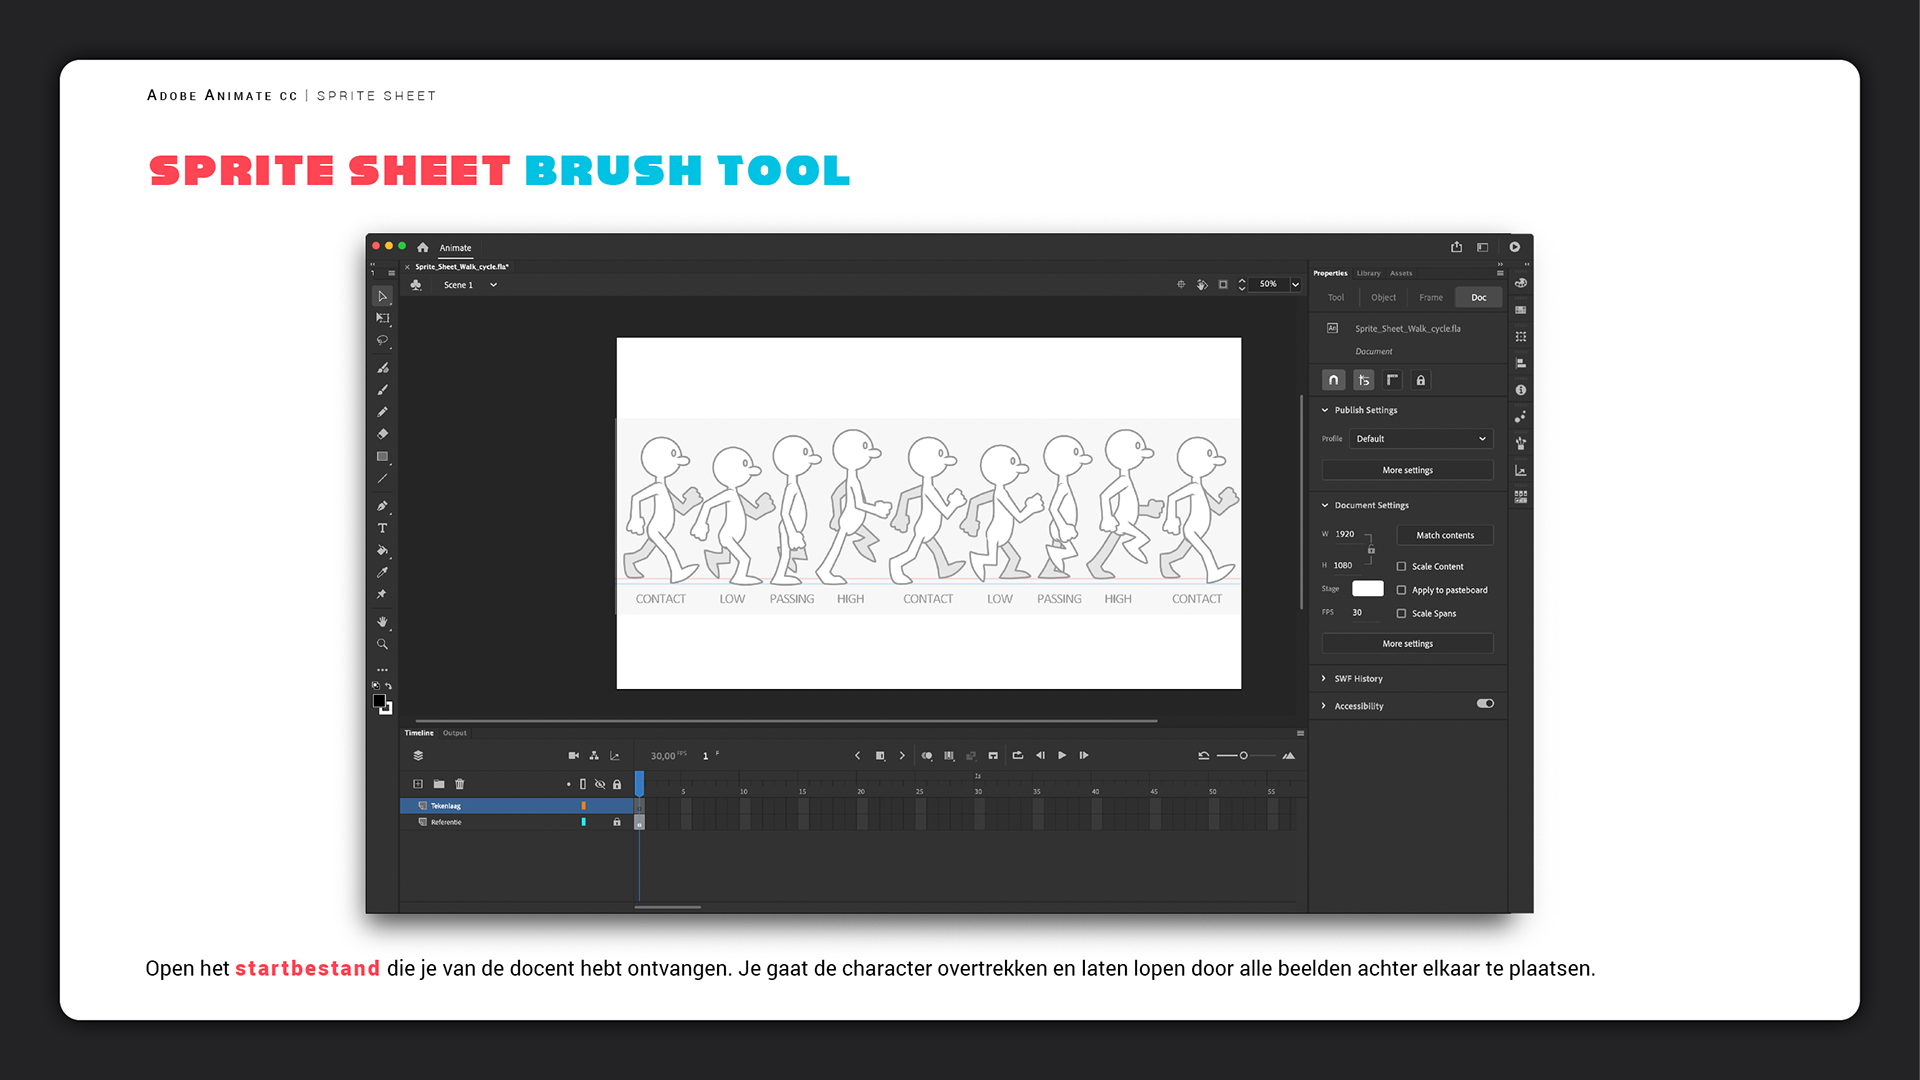
Task: Play the timeline animation
Action: 1062,755
